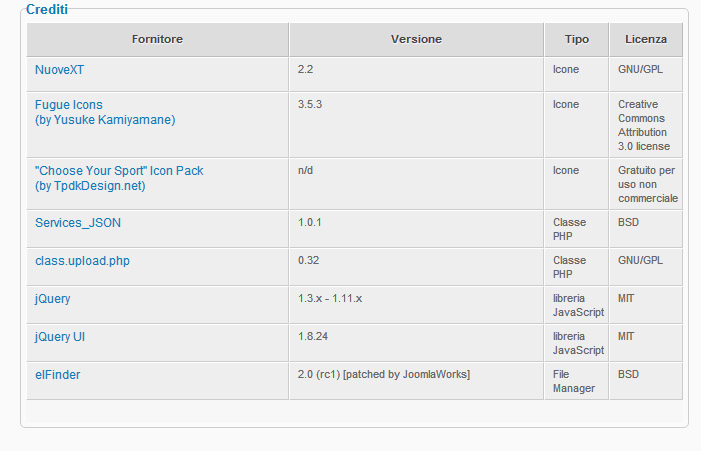Click the File Manager type cell

coord(577,381)
